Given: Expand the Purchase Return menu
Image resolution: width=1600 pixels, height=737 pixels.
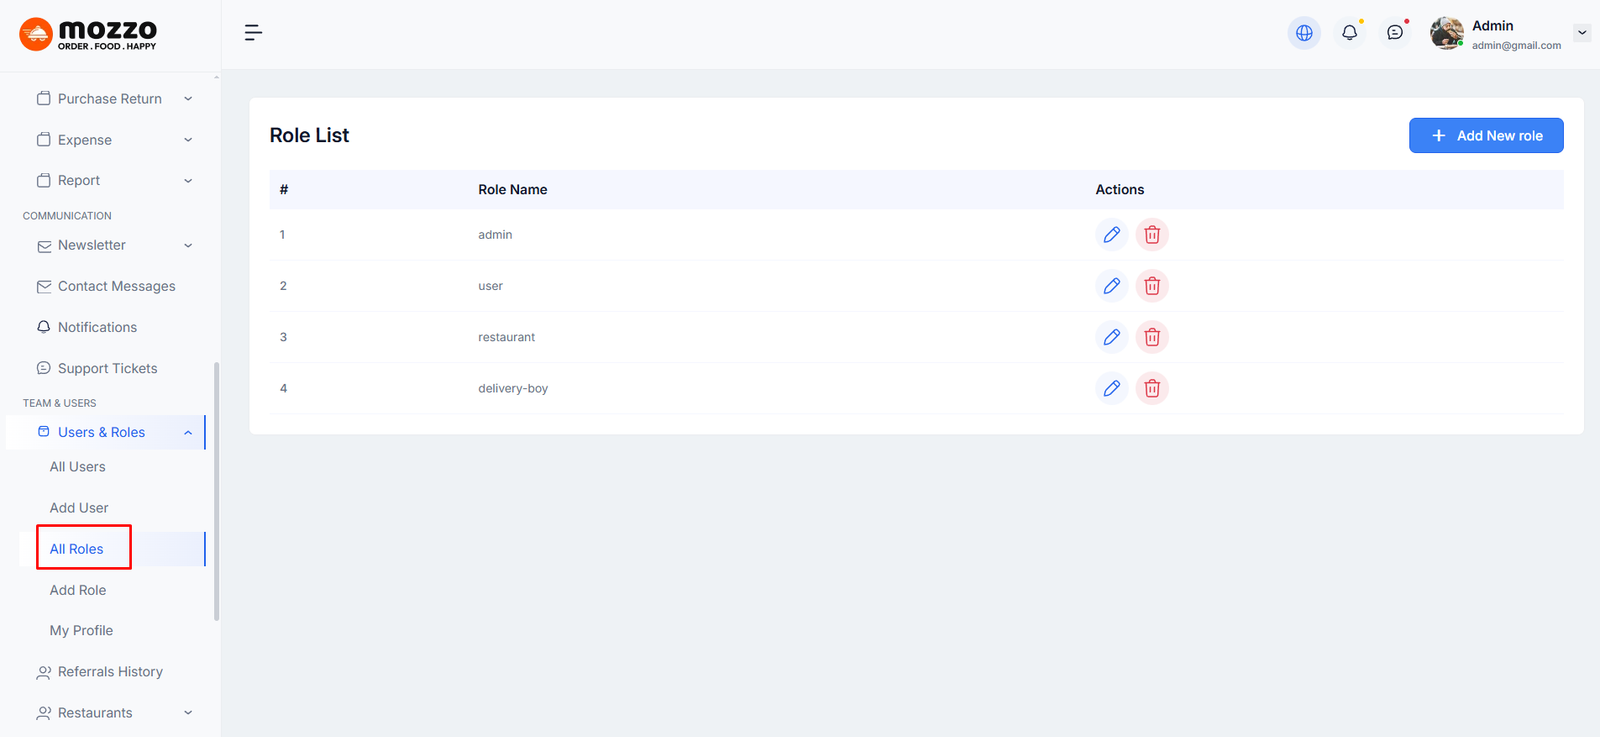Looking at the screenshot, I should pyautogui.click(x=110, y=99).
